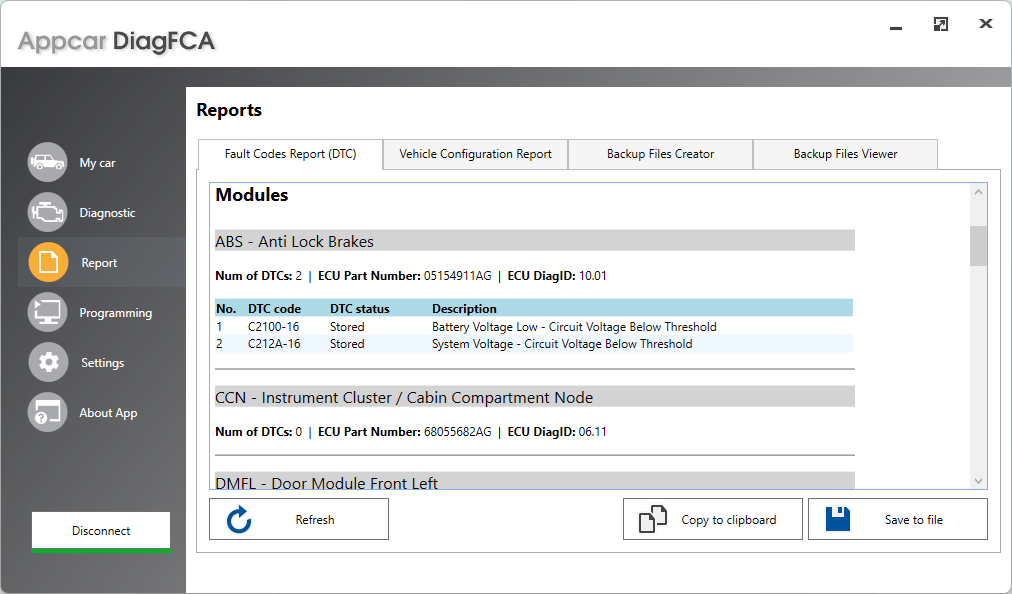
Task: Click the copy-to-clipboard pages icon
Action: tap(654, 518)
